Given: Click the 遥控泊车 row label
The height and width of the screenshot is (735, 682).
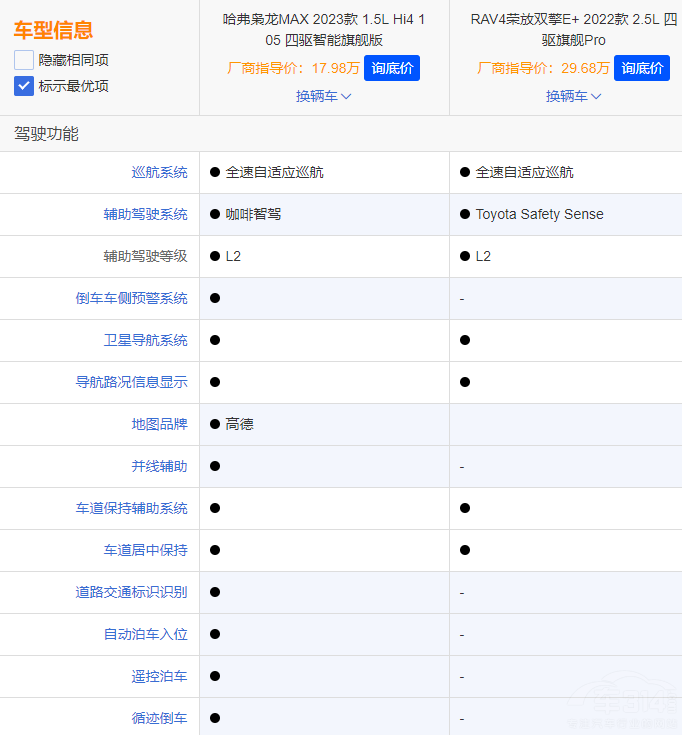Looking at the screenshot, I should pyautogui.click(x=159, y=676).
